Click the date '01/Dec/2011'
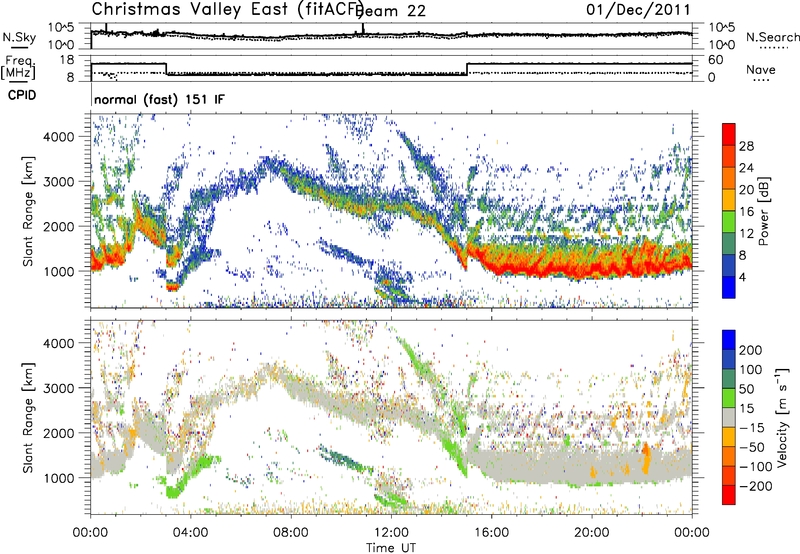 pyautogui.click(x=638, y=9)
